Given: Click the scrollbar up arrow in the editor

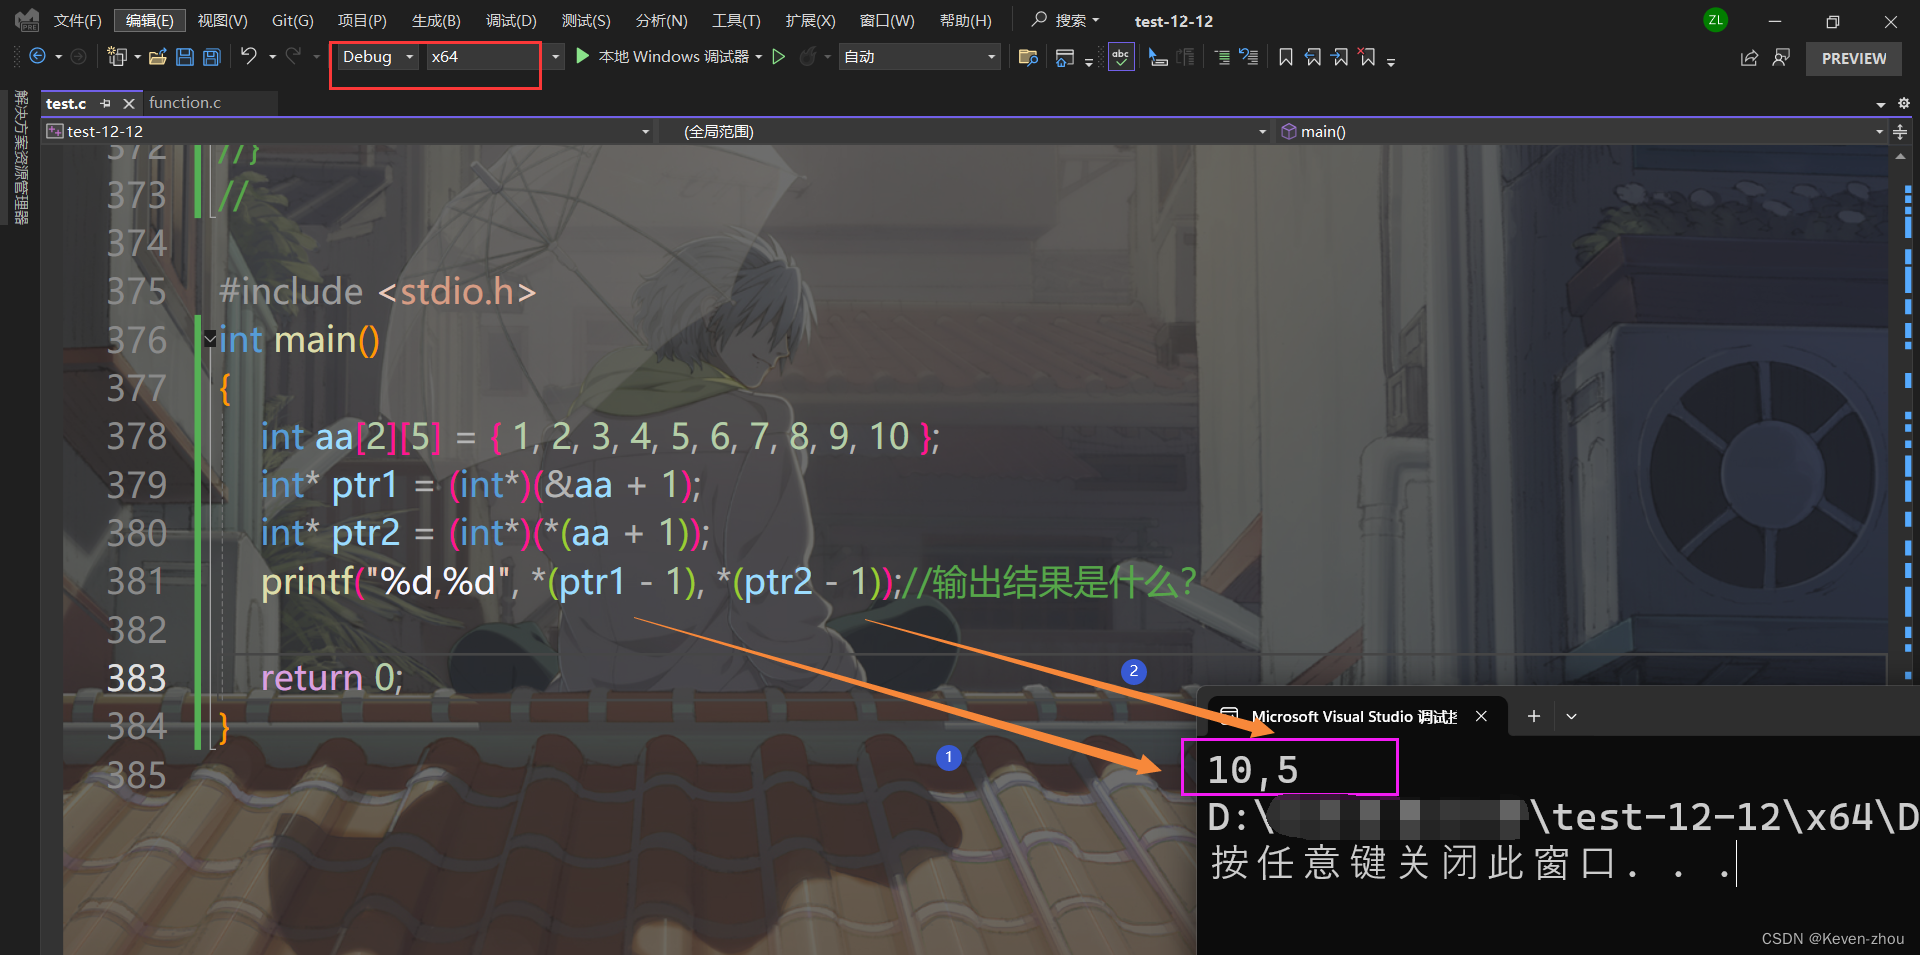Looking at the screenshot, I should click(1901, 156).
